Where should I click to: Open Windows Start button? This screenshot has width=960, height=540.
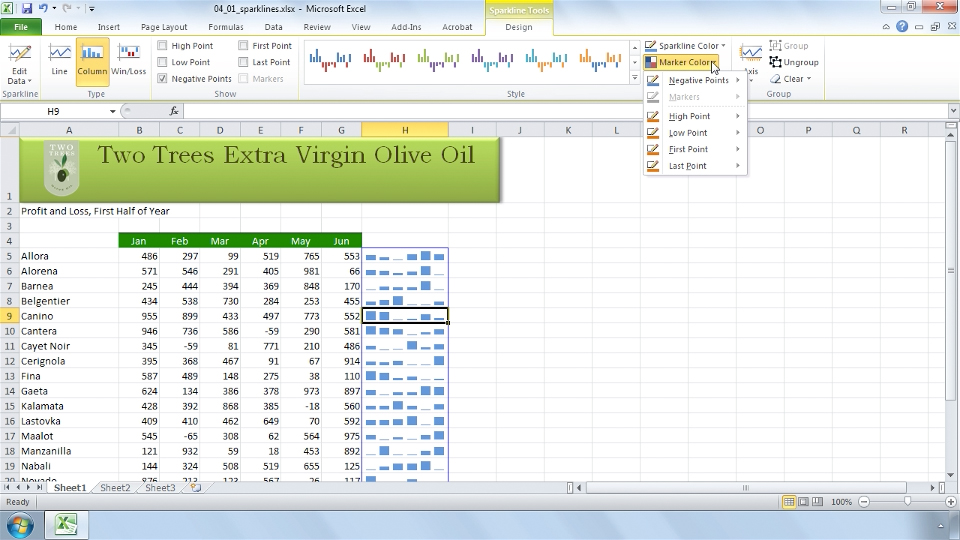[20, 525]
